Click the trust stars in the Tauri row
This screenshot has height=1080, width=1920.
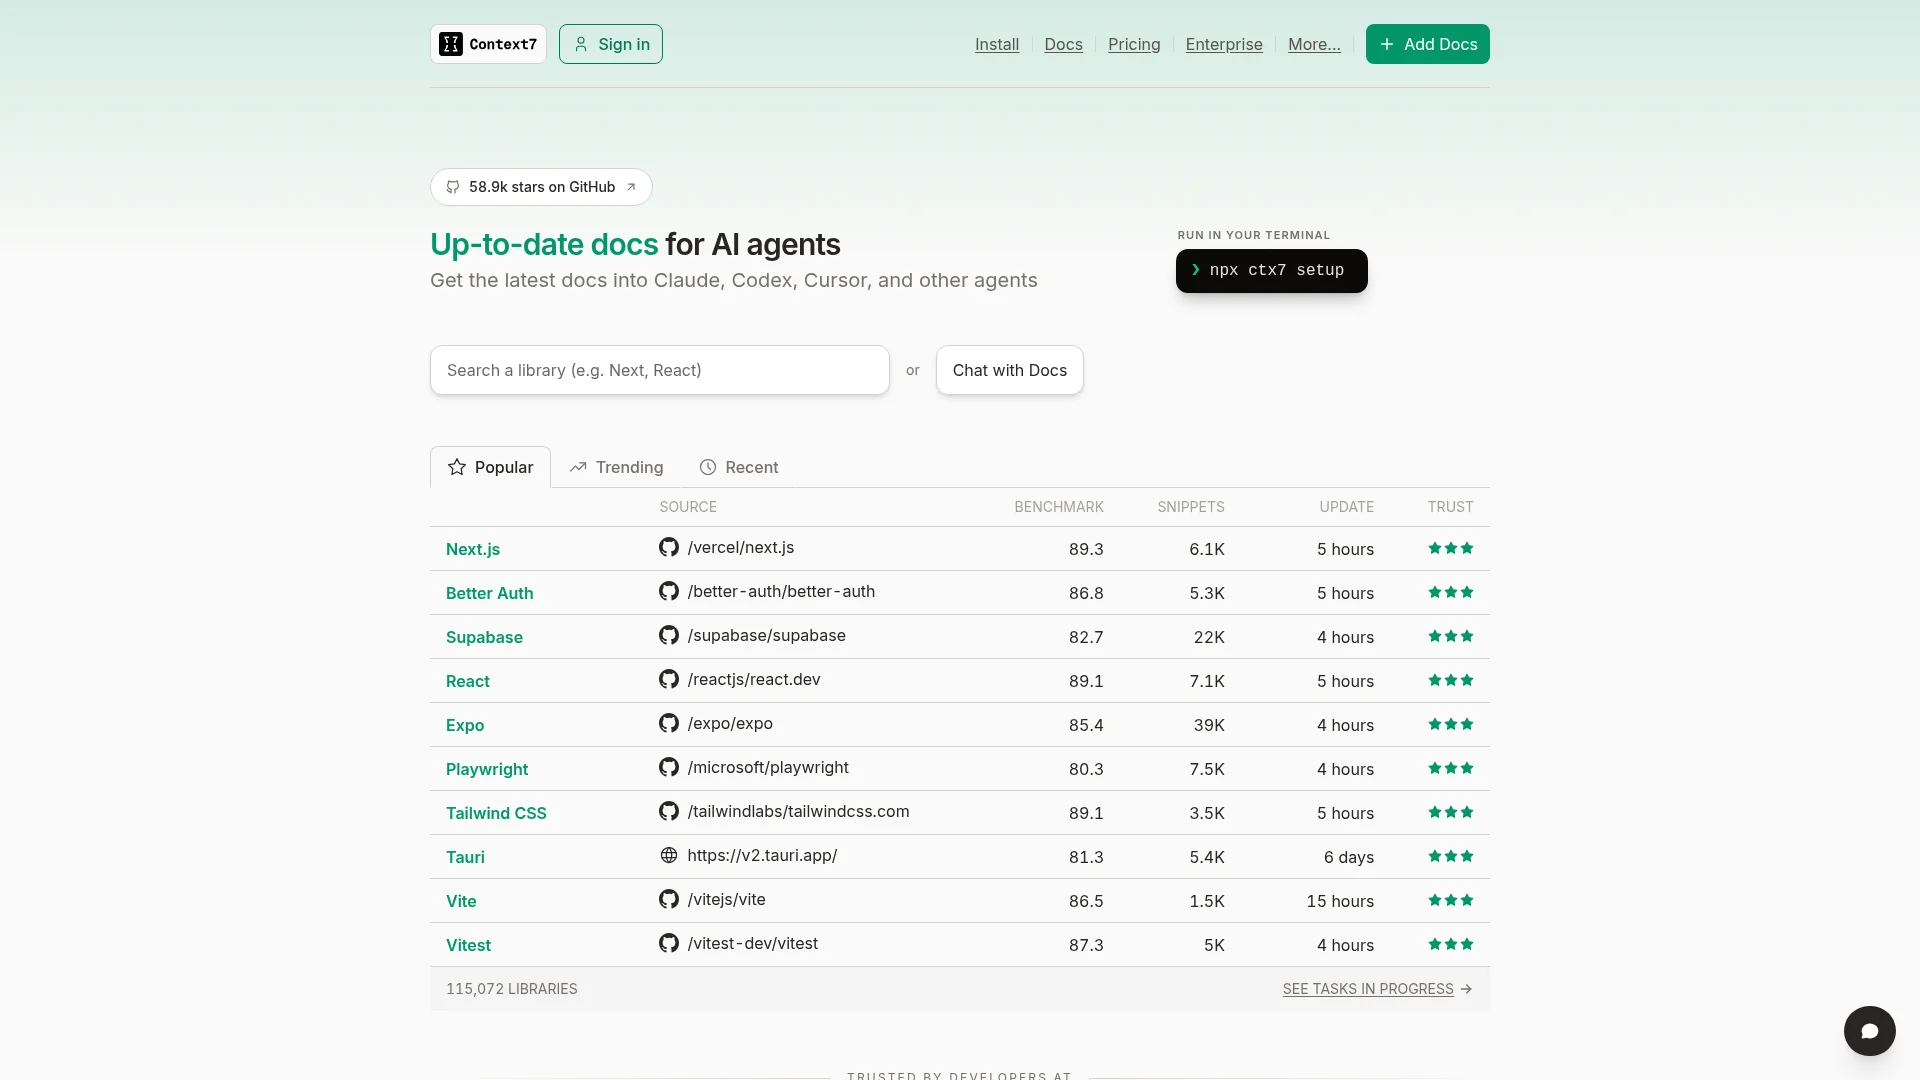click(1451, 856)
